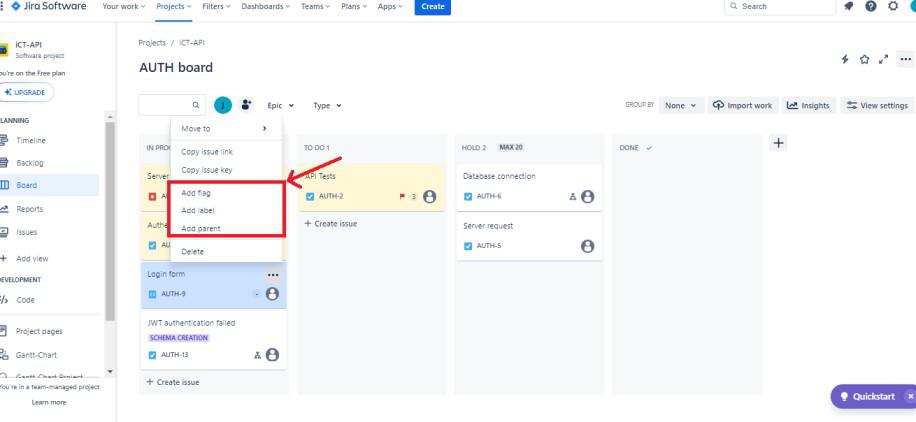This screenshot has width=916, height=422.
Task: Open the Timeline view in sidebar
Action: 31,140
